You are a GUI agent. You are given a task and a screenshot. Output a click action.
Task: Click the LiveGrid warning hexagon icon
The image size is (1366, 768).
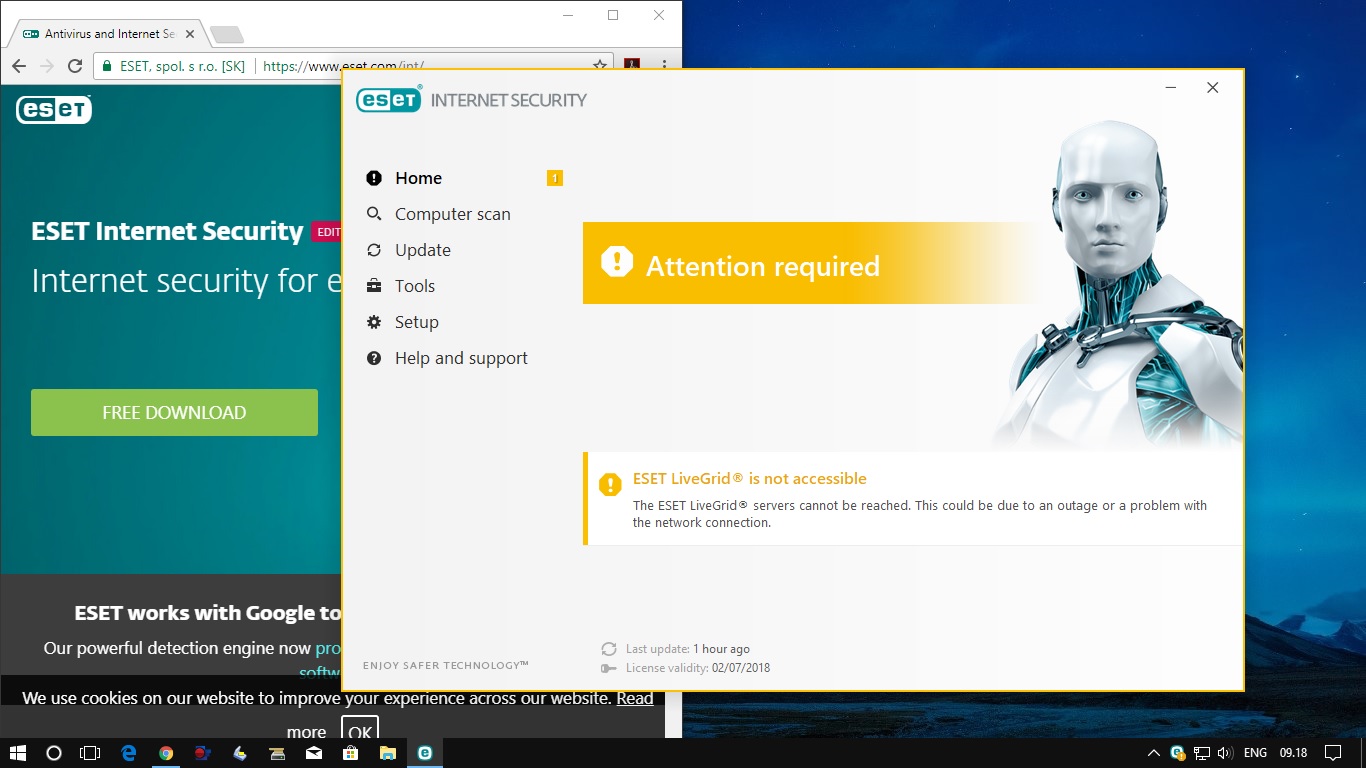click(610, 485)
